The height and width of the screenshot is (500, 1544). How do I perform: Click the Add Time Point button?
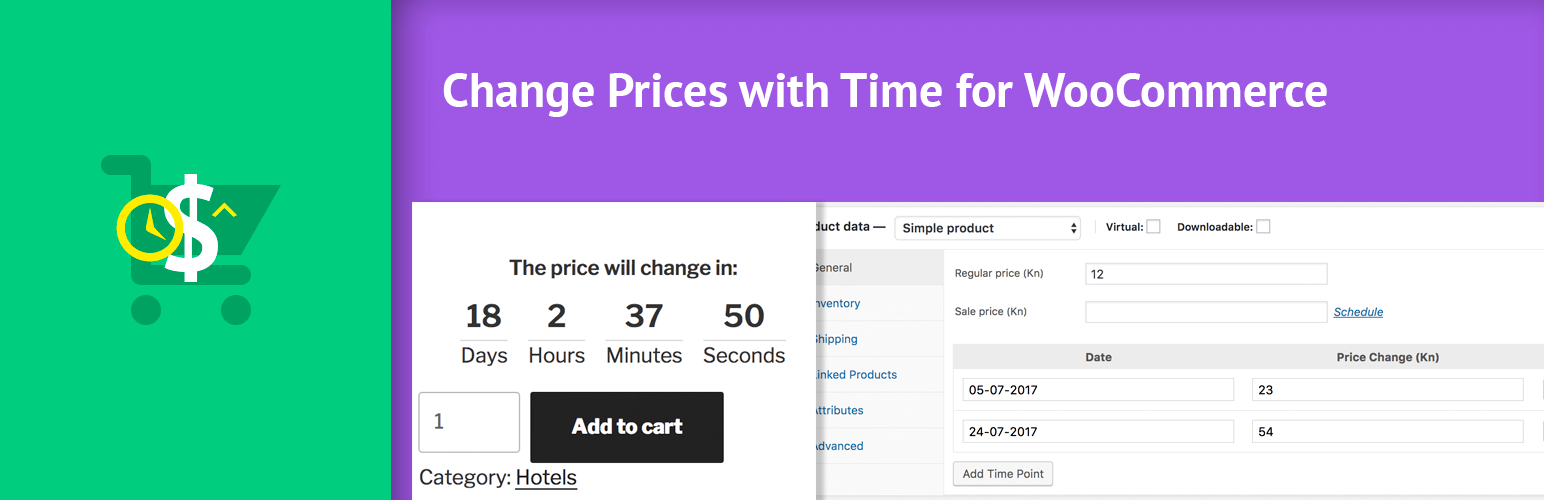click(x=1003, y=474)
